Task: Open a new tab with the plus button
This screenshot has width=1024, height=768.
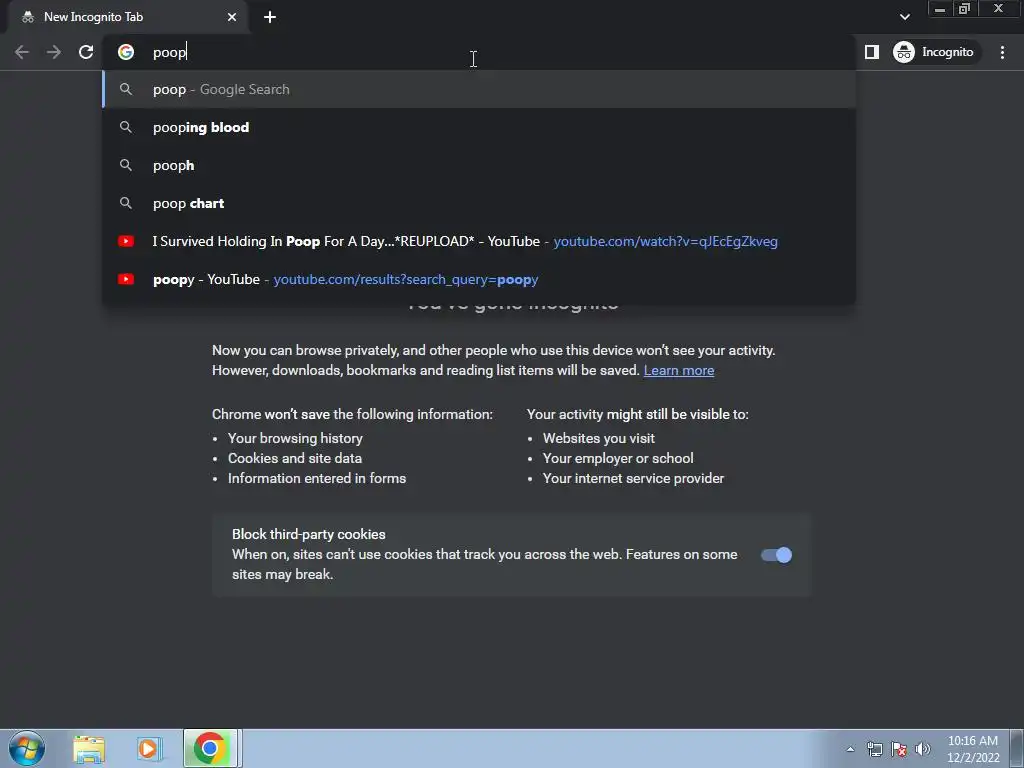Action: click(x=270, y=17)
